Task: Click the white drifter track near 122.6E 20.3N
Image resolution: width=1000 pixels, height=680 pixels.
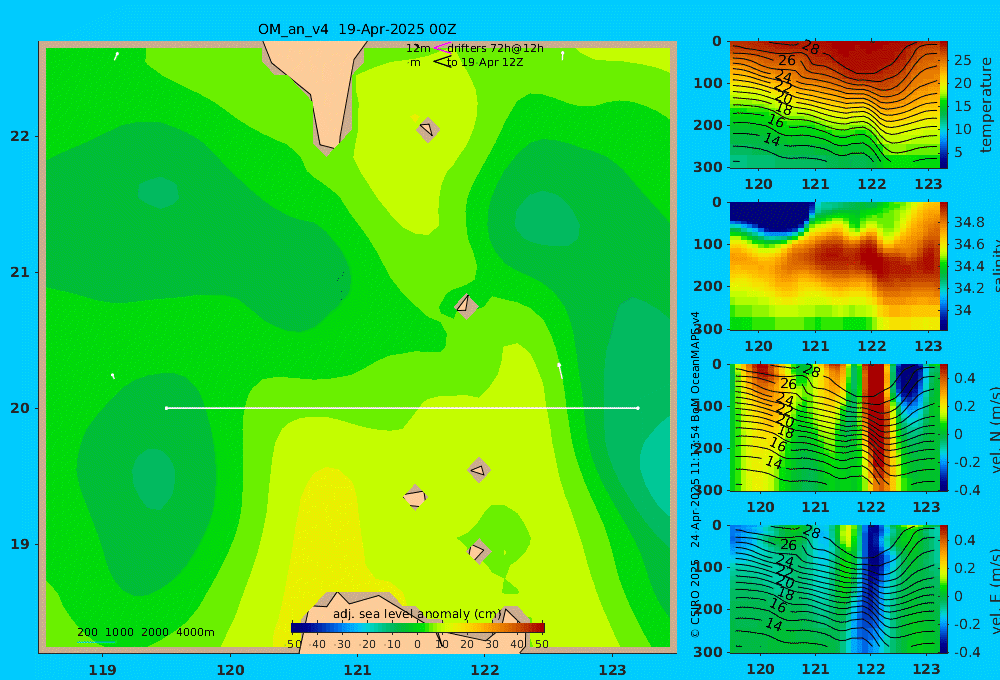Action: click(x=560, y=370)
